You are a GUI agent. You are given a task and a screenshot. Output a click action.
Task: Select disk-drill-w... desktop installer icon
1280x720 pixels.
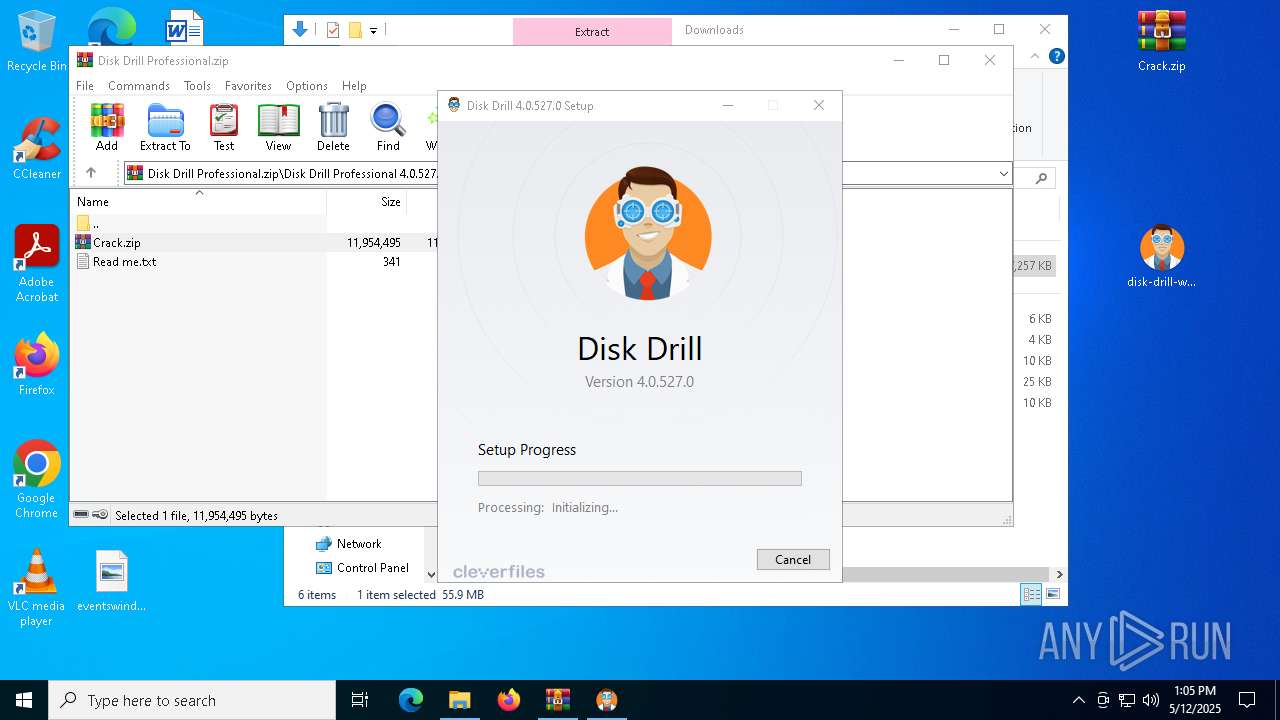pos(1162,257)
